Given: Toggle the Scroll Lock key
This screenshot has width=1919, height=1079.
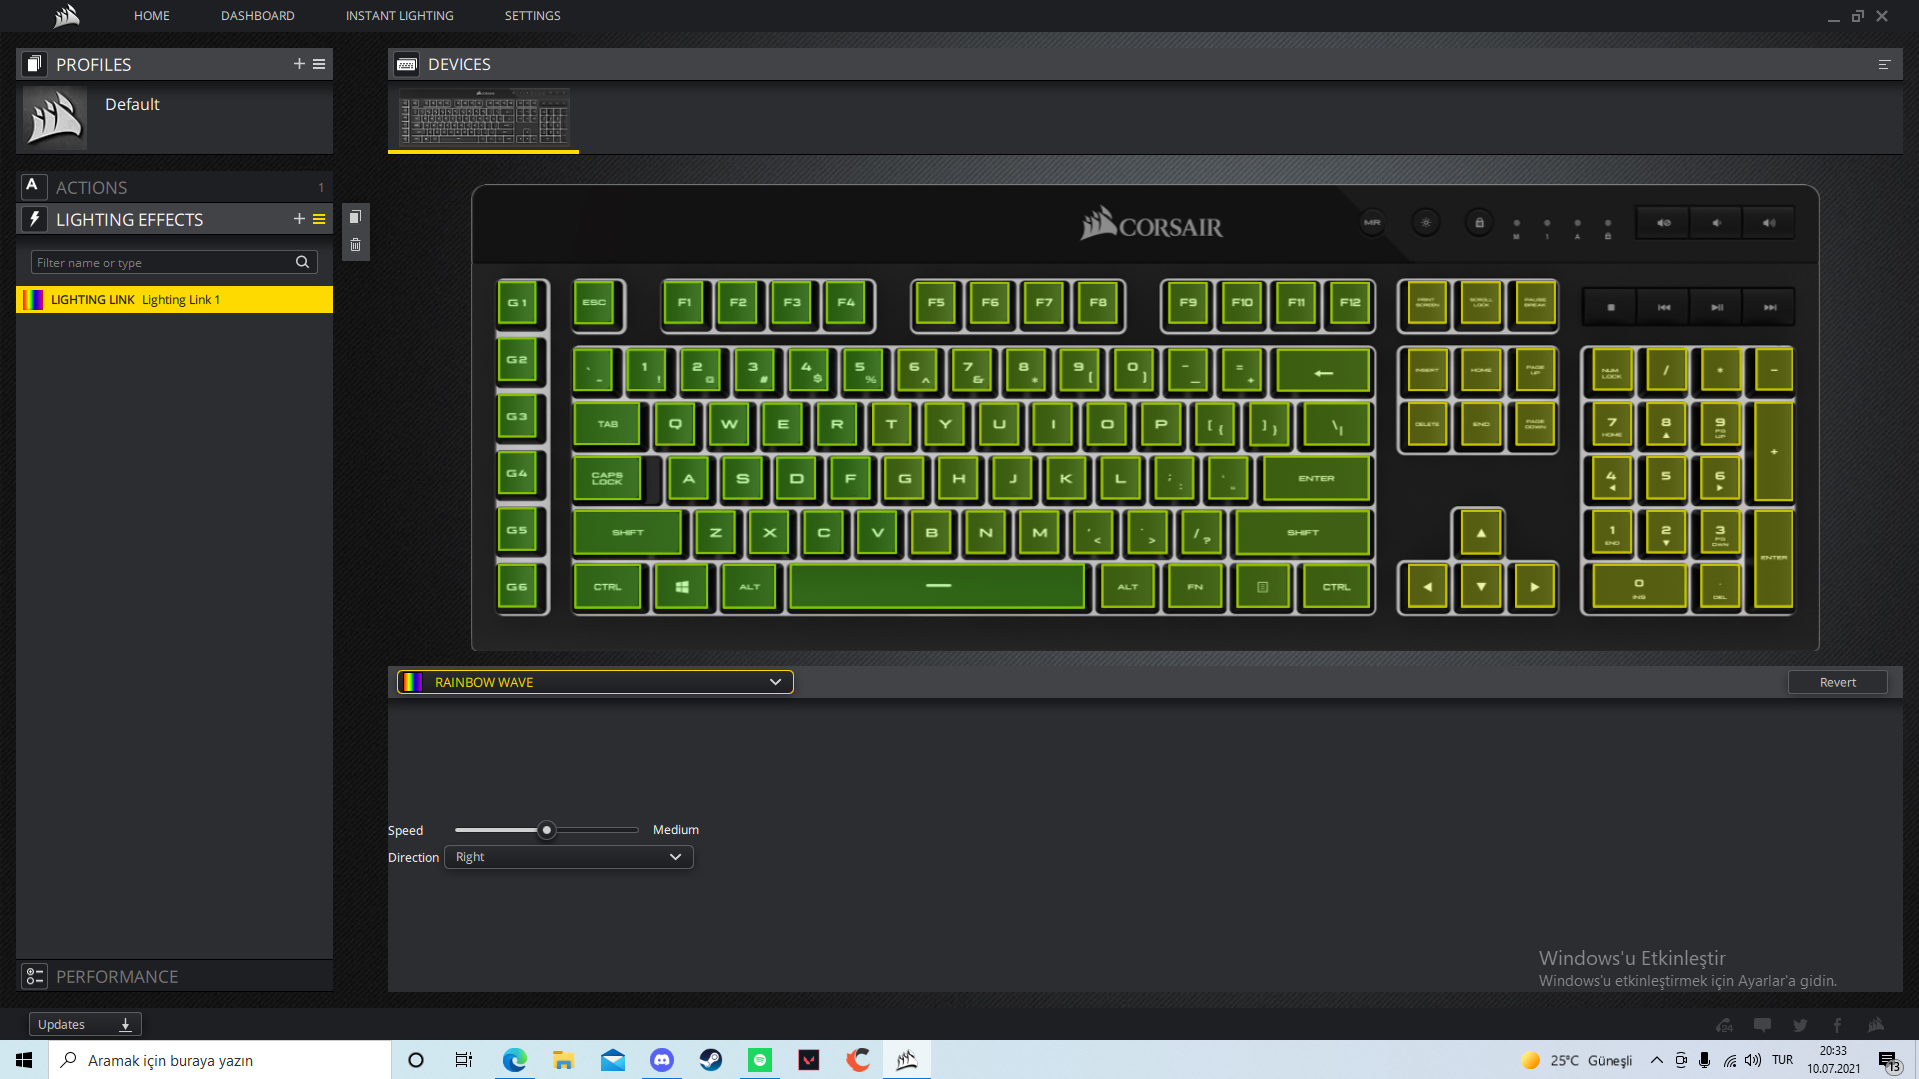Looking at the screenshot, I should [1481, 303].
